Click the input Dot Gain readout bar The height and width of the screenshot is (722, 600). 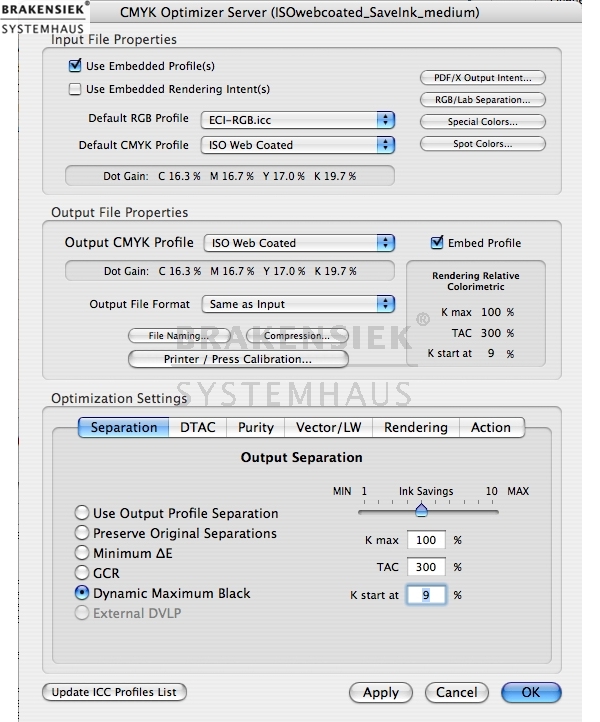click(230, 176)
